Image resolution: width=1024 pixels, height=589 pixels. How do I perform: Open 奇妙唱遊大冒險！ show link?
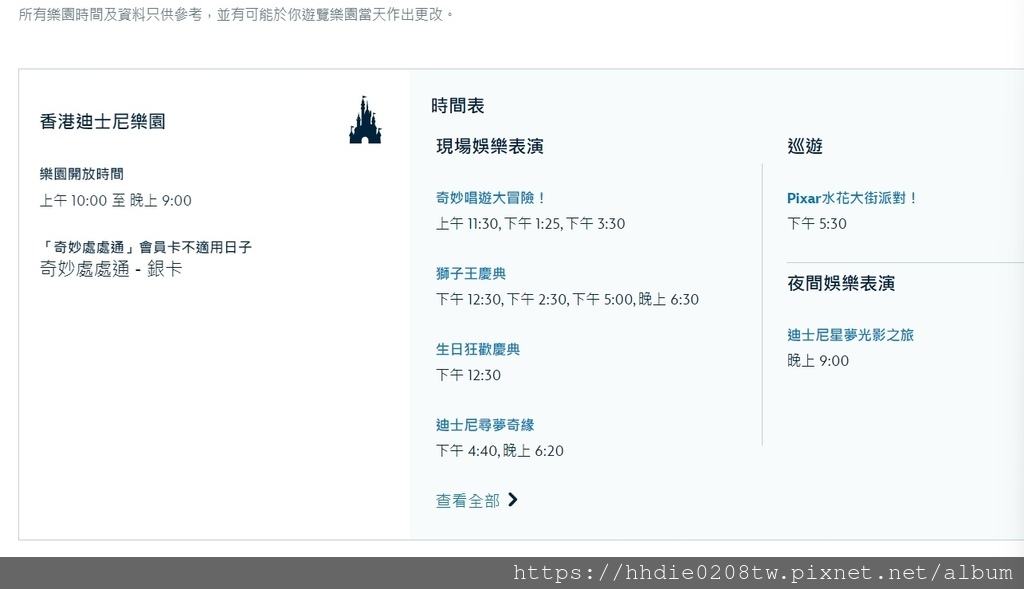click(490, 198)
